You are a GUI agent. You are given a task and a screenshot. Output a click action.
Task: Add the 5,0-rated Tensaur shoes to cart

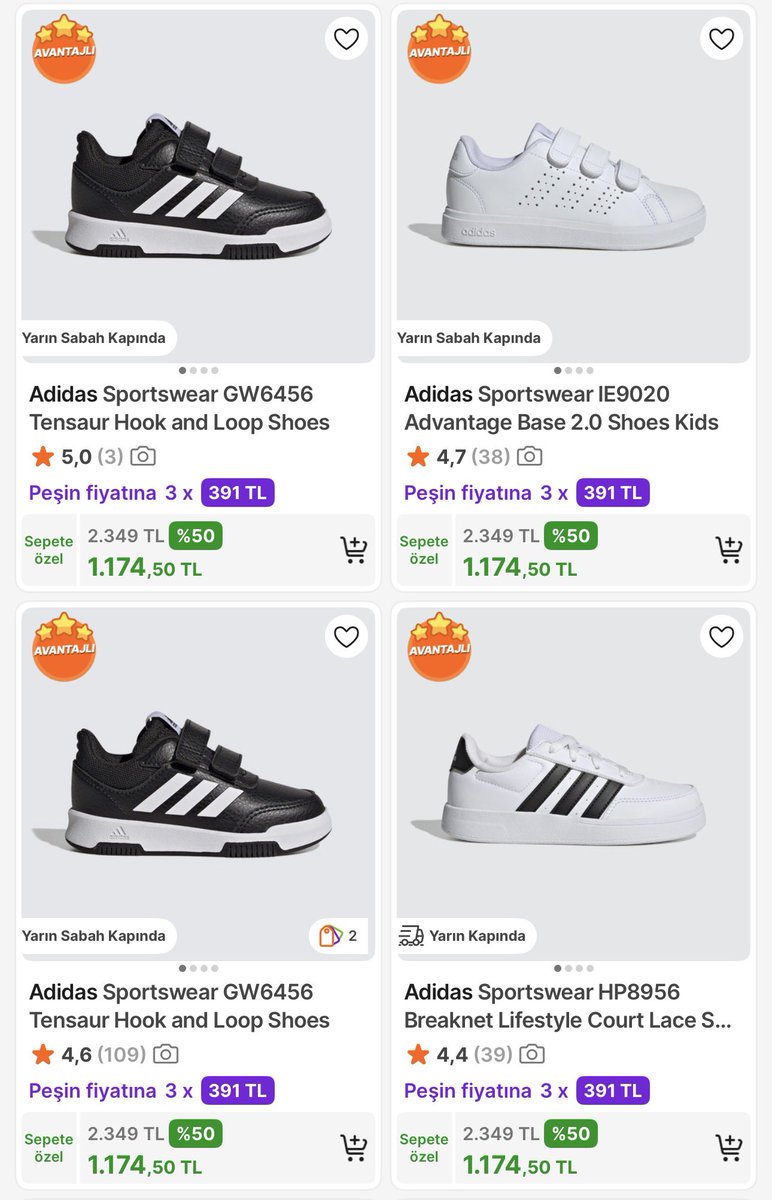tap(353, 550)
